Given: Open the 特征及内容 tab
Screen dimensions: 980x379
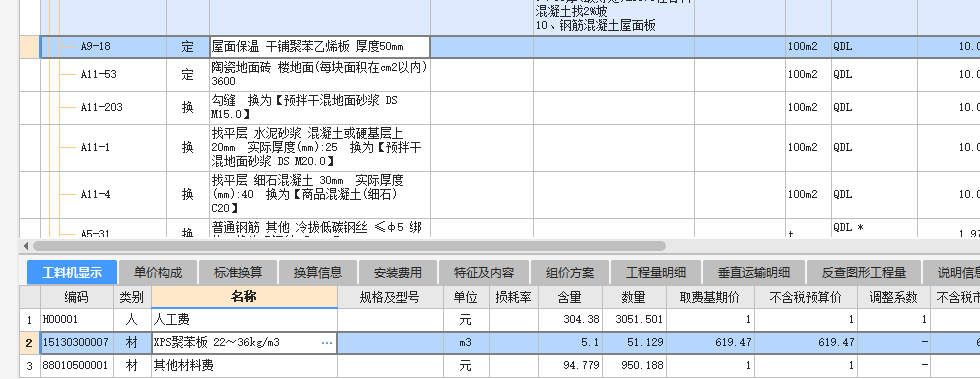Looking at the screenshot, I should point(484,273).
